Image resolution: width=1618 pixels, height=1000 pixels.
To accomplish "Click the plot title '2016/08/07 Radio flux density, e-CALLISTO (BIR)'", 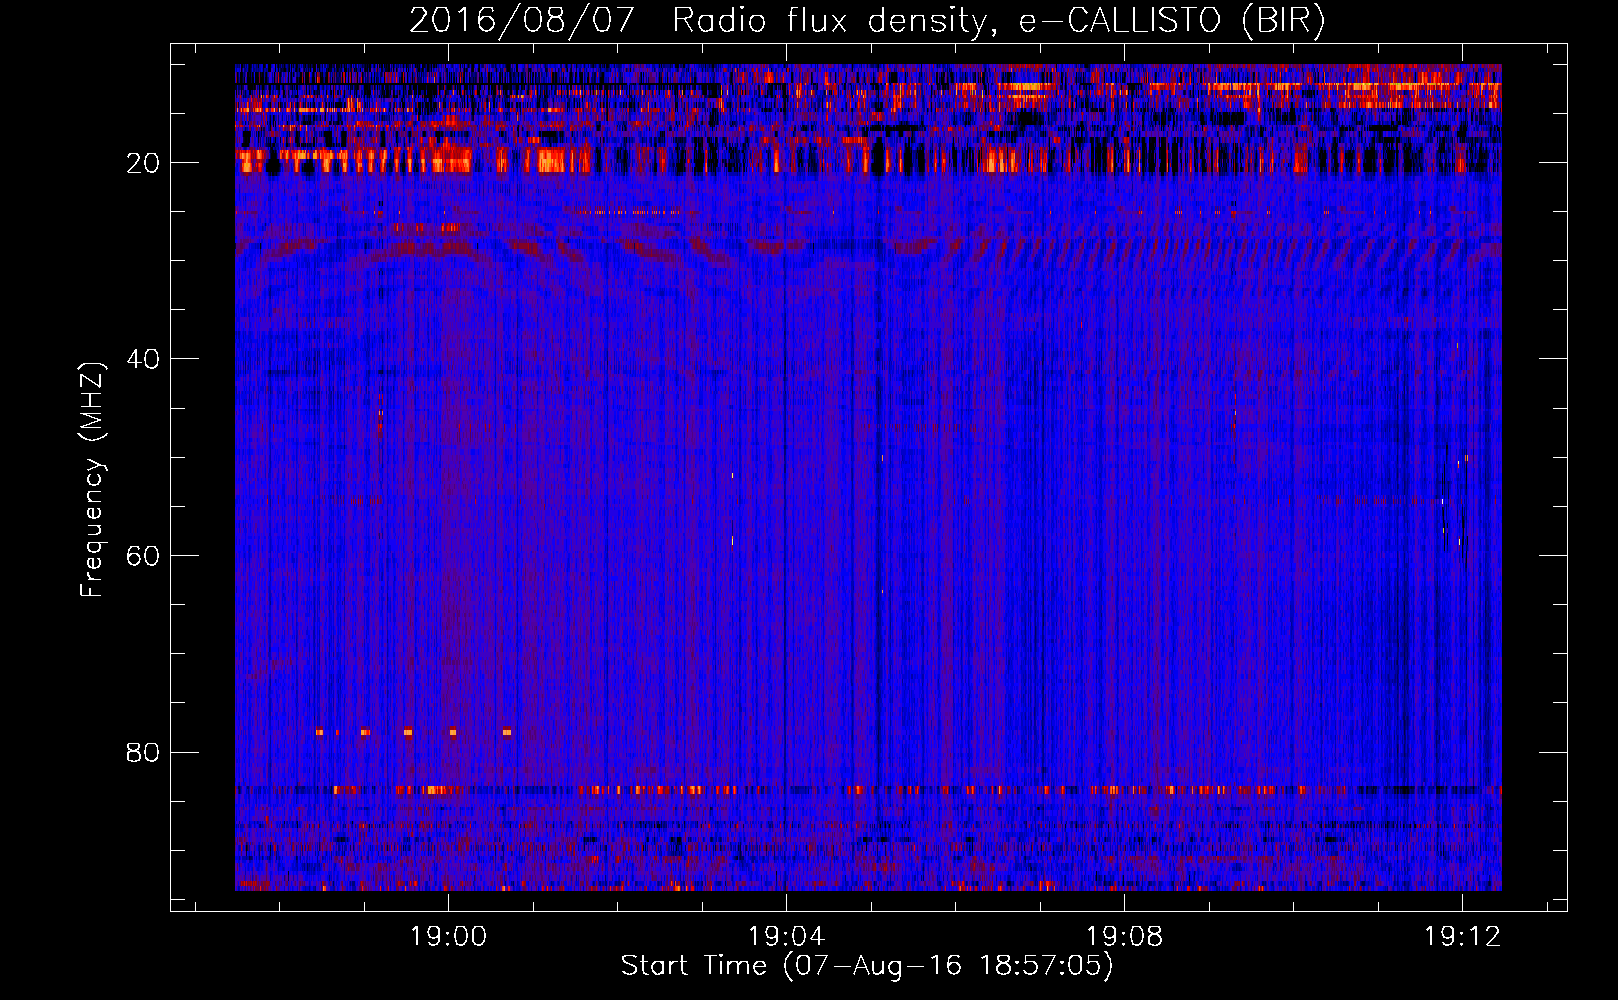I will click(x=867, y=21).
